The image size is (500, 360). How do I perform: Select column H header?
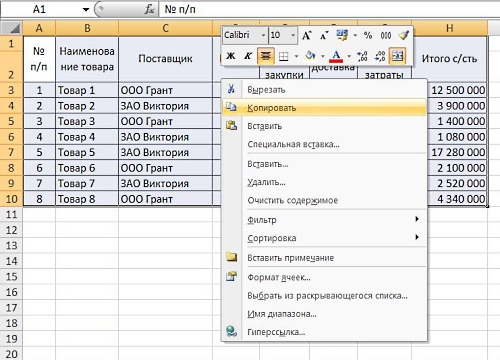pyautogui.click(x=449, y=28)
